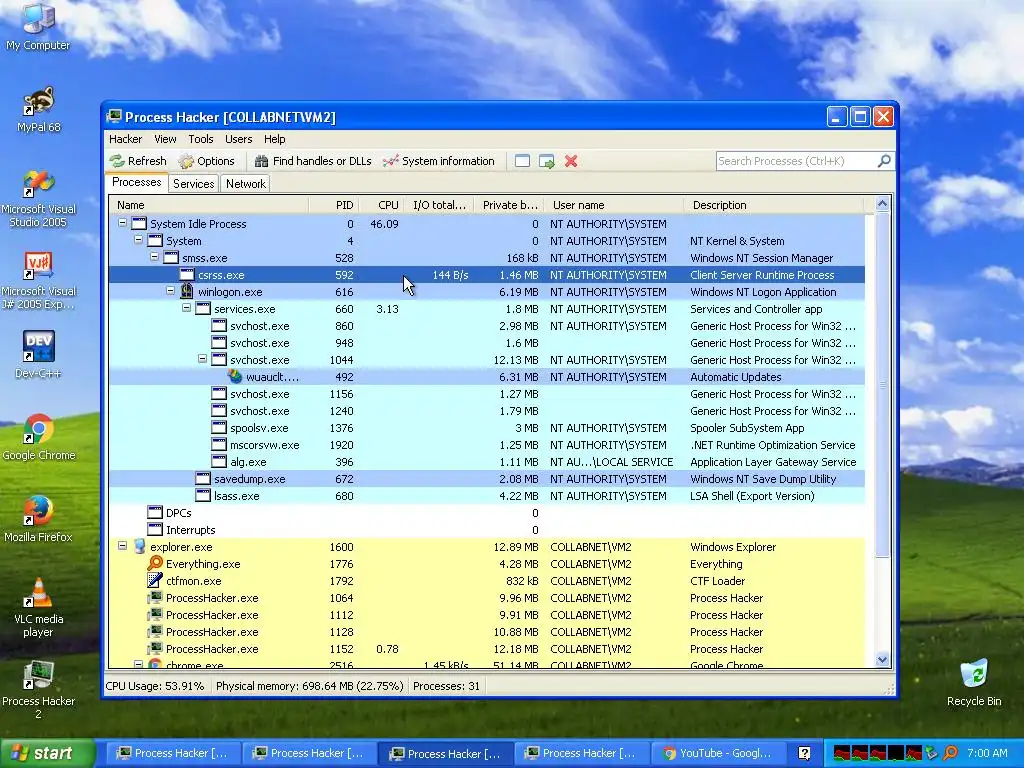Click the CPU Usage status bar entry
1024x768 pixels.
coord(155,686)
